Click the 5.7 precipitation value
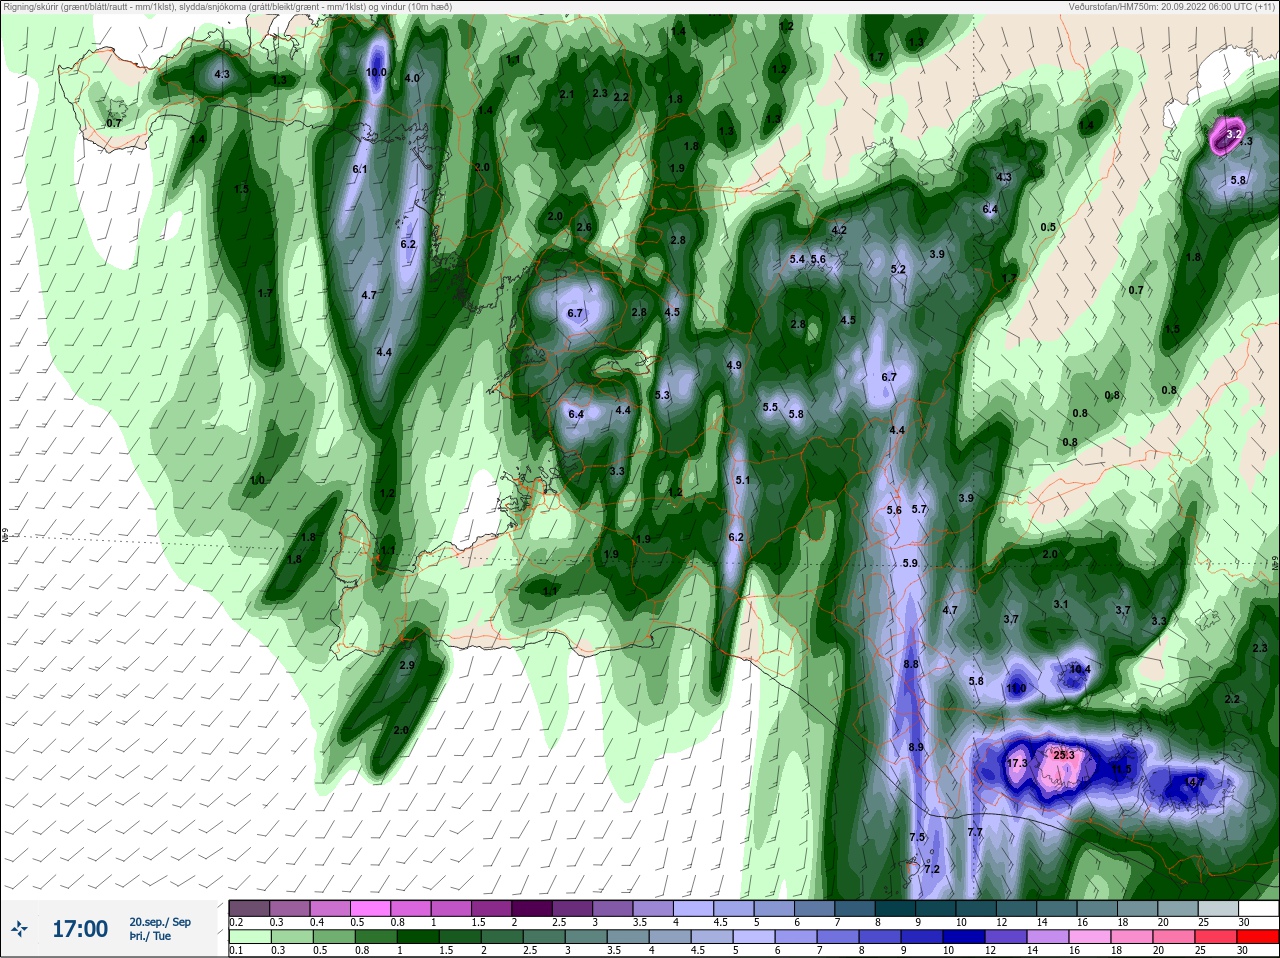Screen dimensions: 1280x958 [920, 509]
